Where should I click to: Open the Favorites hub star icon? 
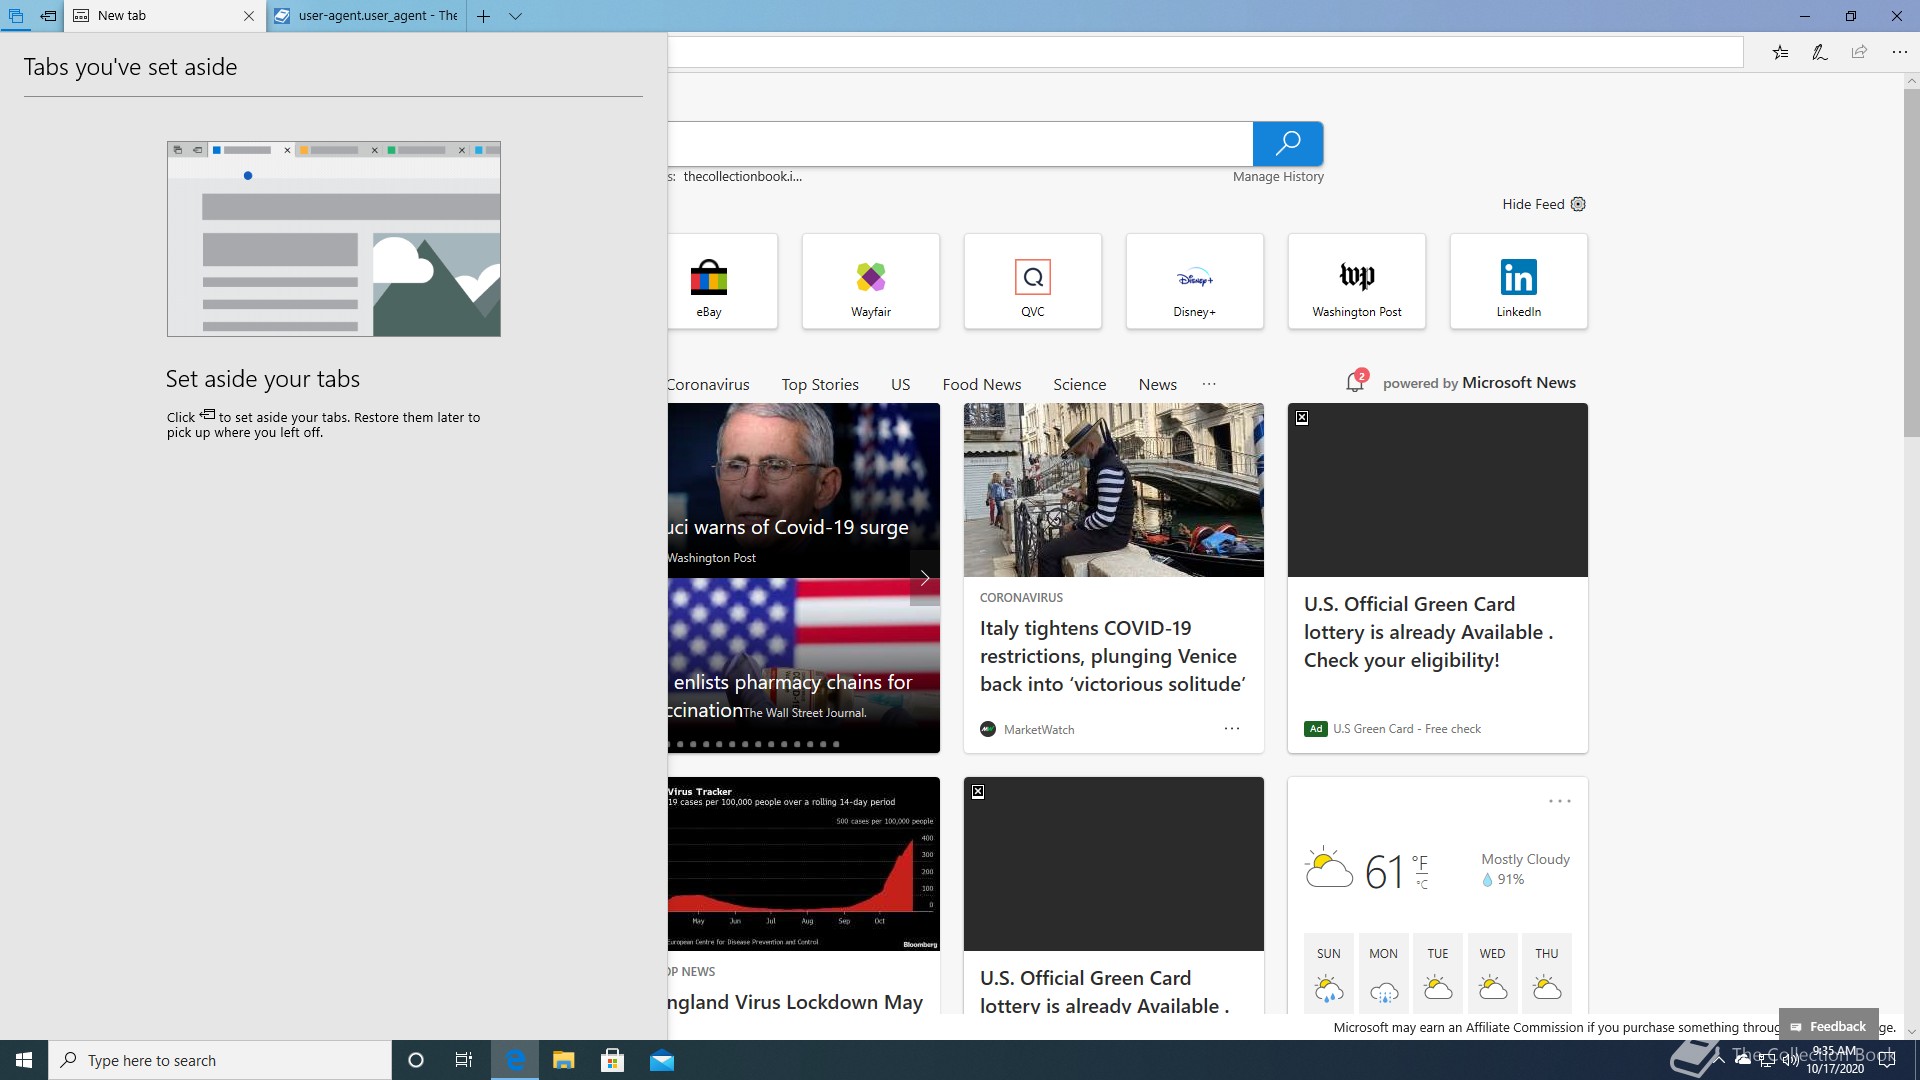pos(1780,52)
